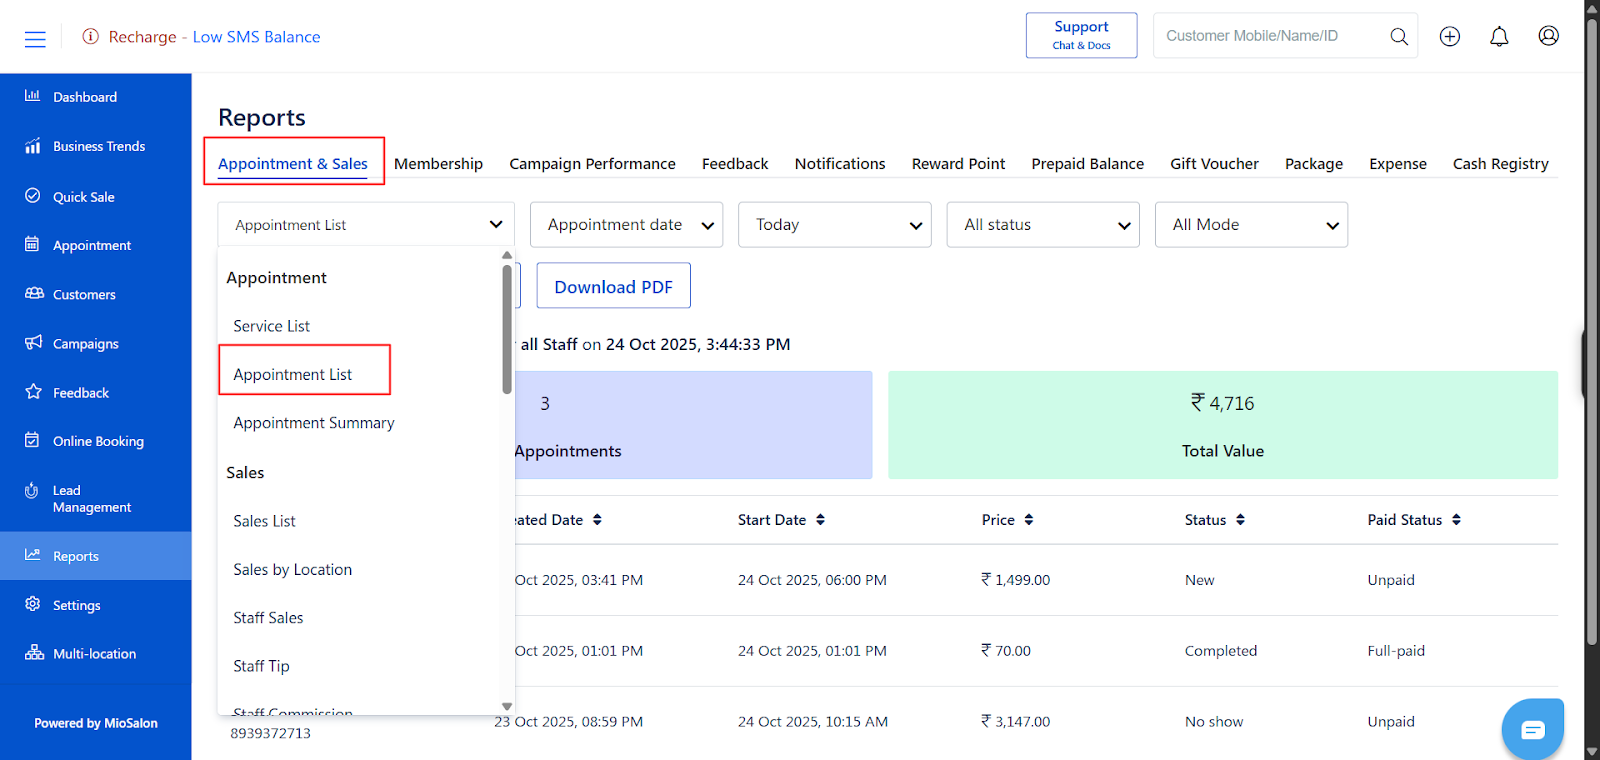Screen dimensions: 1600x760
Task: Switch to the Cash Registry tab
Action: pos(1500,164)
